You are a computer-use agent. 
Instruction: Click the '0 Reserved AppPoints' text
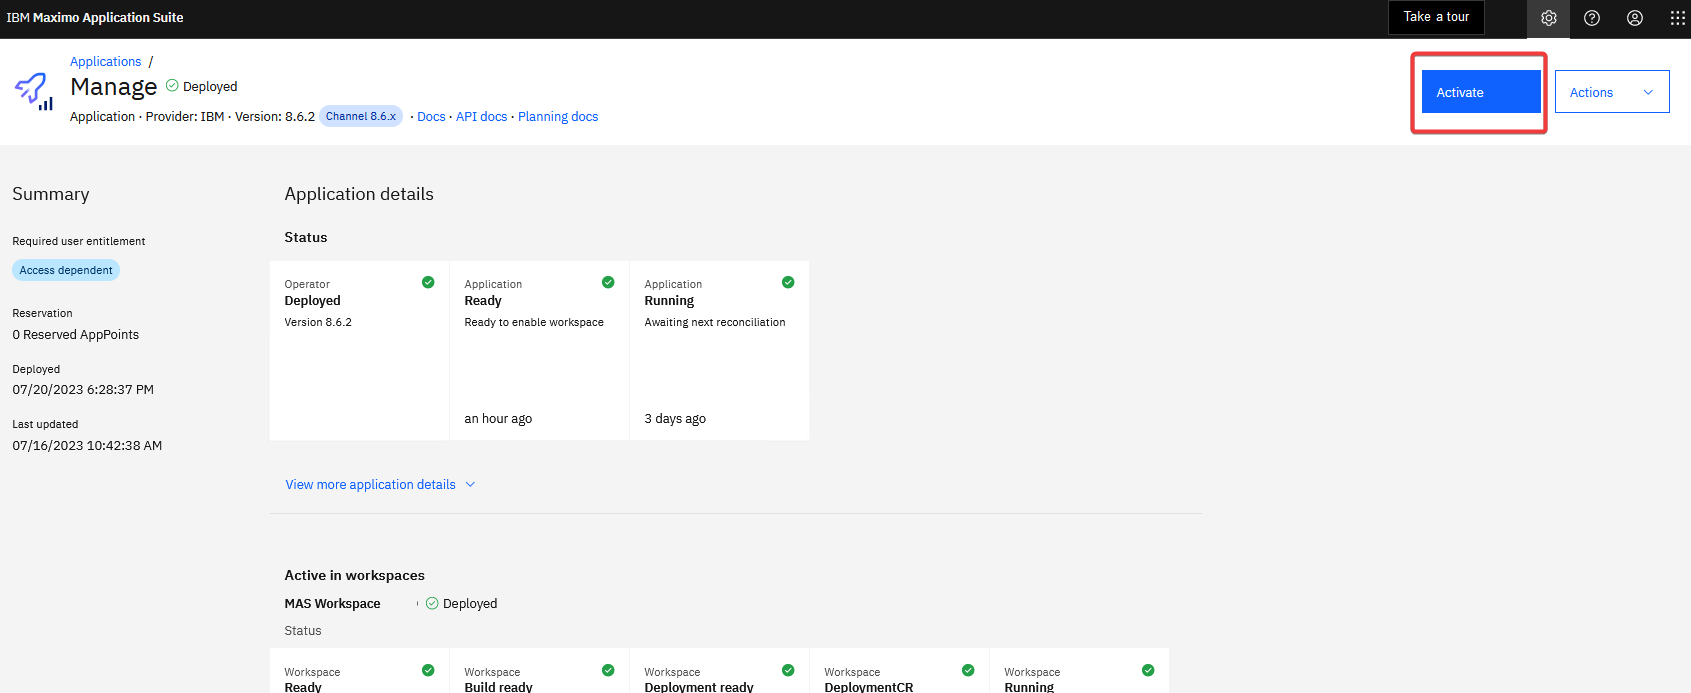tap(76, 335)
